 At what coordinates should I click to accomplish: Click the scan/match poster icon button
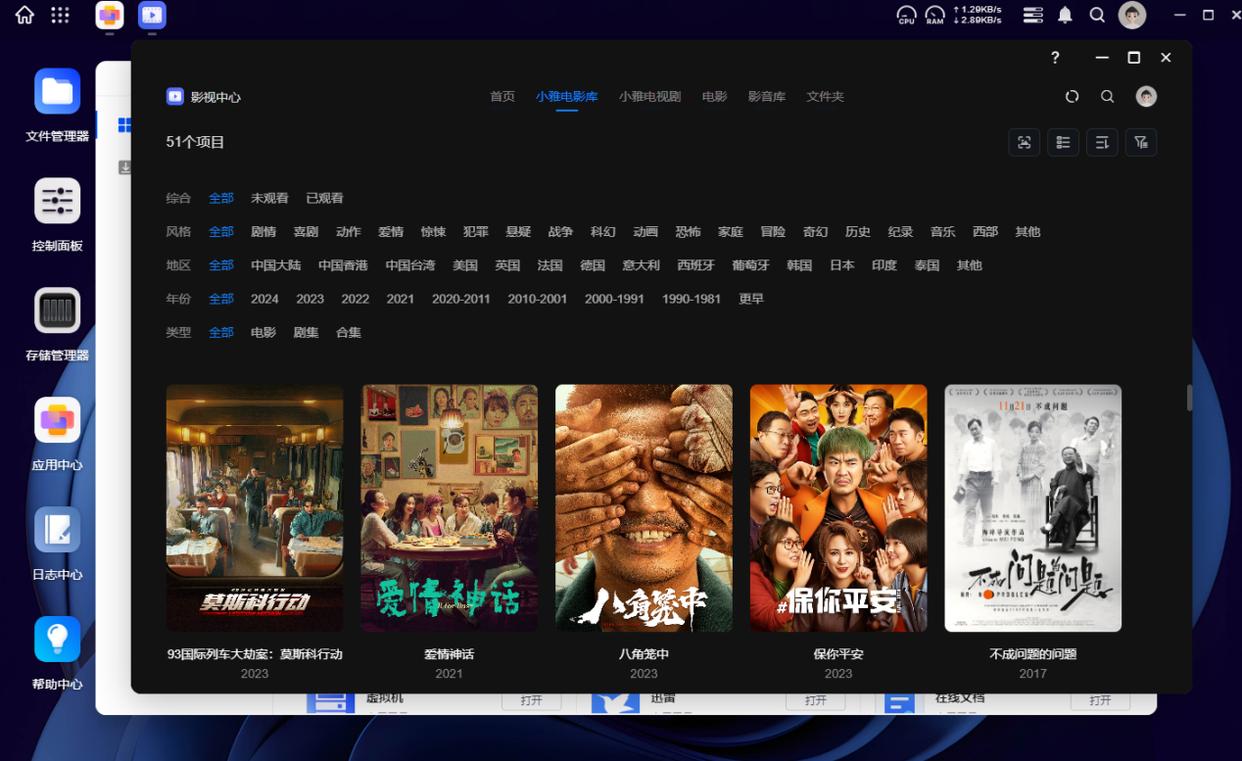click(1024, 142)
